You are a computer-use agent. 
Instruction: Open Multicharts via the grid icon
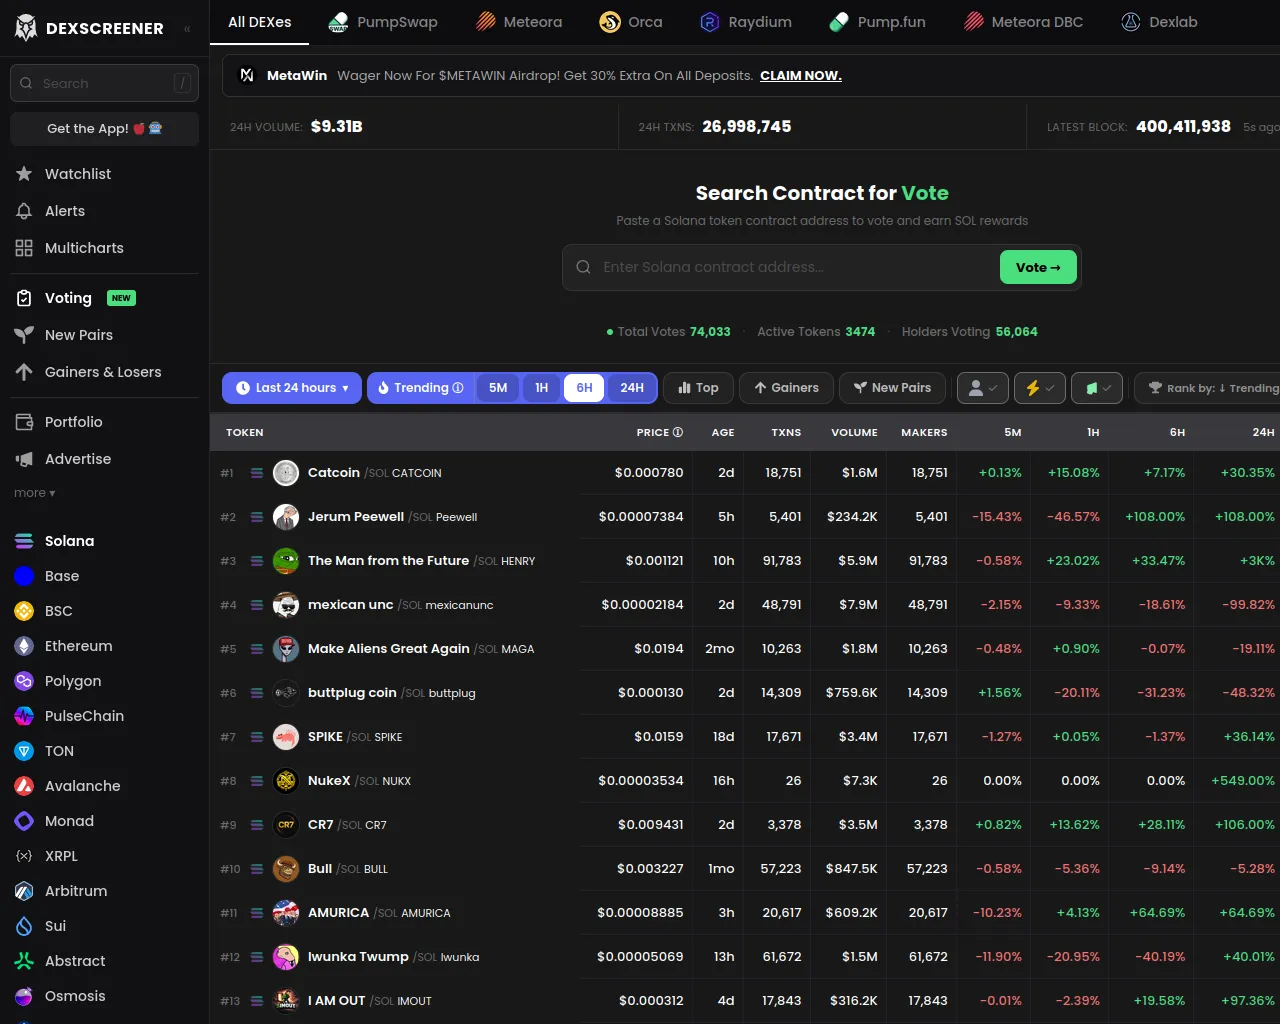point(24,248)
